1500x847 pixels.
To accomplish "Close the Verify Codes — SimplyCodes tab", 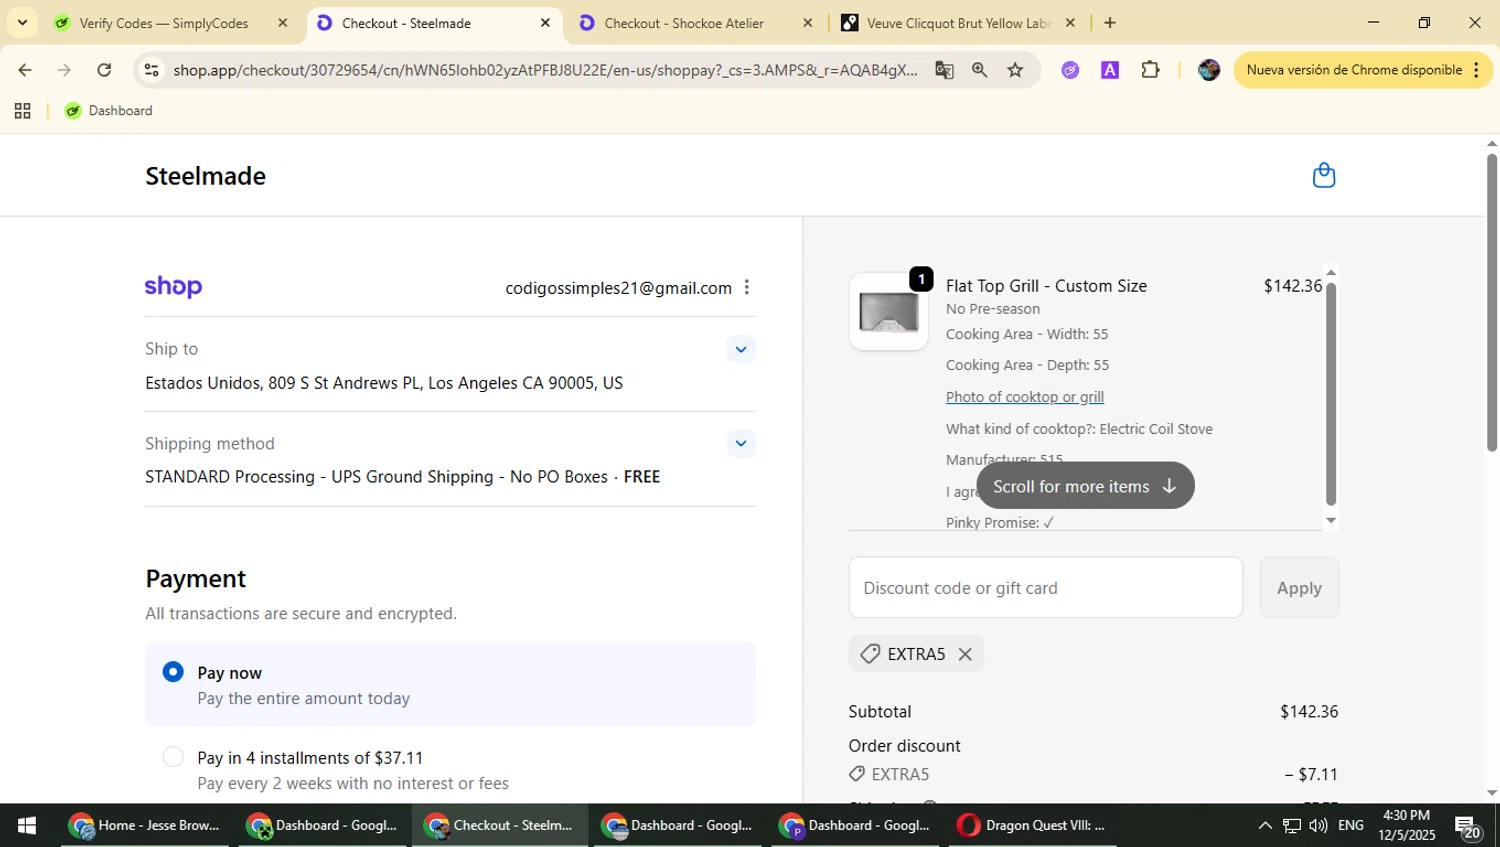I will tap(283, 23).
